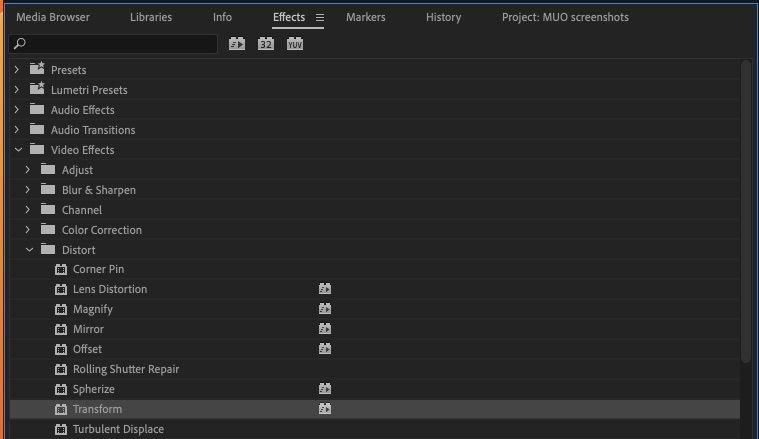Click the Magnify effect icon
The image size is (759, 439).
click(x=61, y=309)
